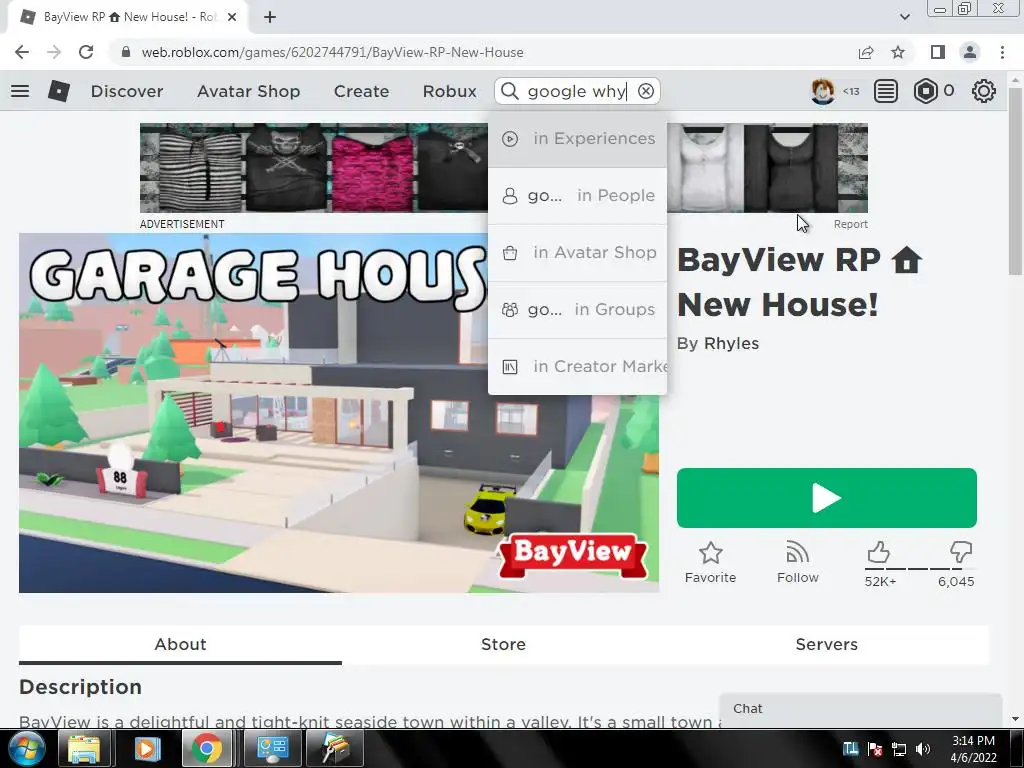The width and height of the screenshot is (1024, 768).
Task: Open the Create nav link
Action: point(361,91)
